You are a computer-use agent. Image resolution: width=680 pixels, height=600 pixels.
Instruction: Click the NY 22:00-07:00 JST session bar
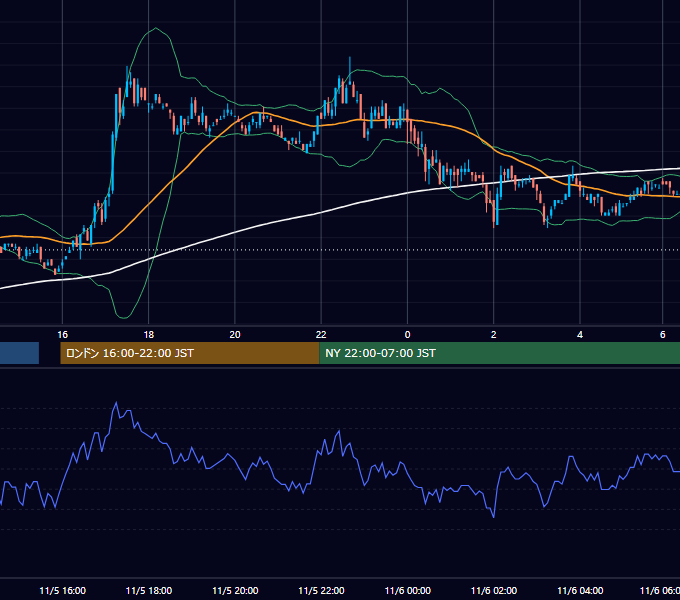pos(500,353)
